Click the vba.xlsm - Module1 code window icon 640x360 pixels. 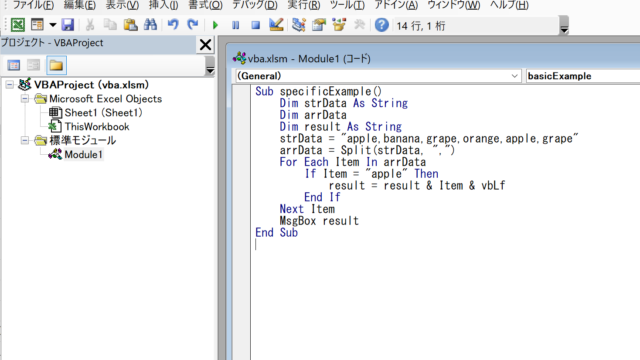pyautogui.click(x=239, y=58)
